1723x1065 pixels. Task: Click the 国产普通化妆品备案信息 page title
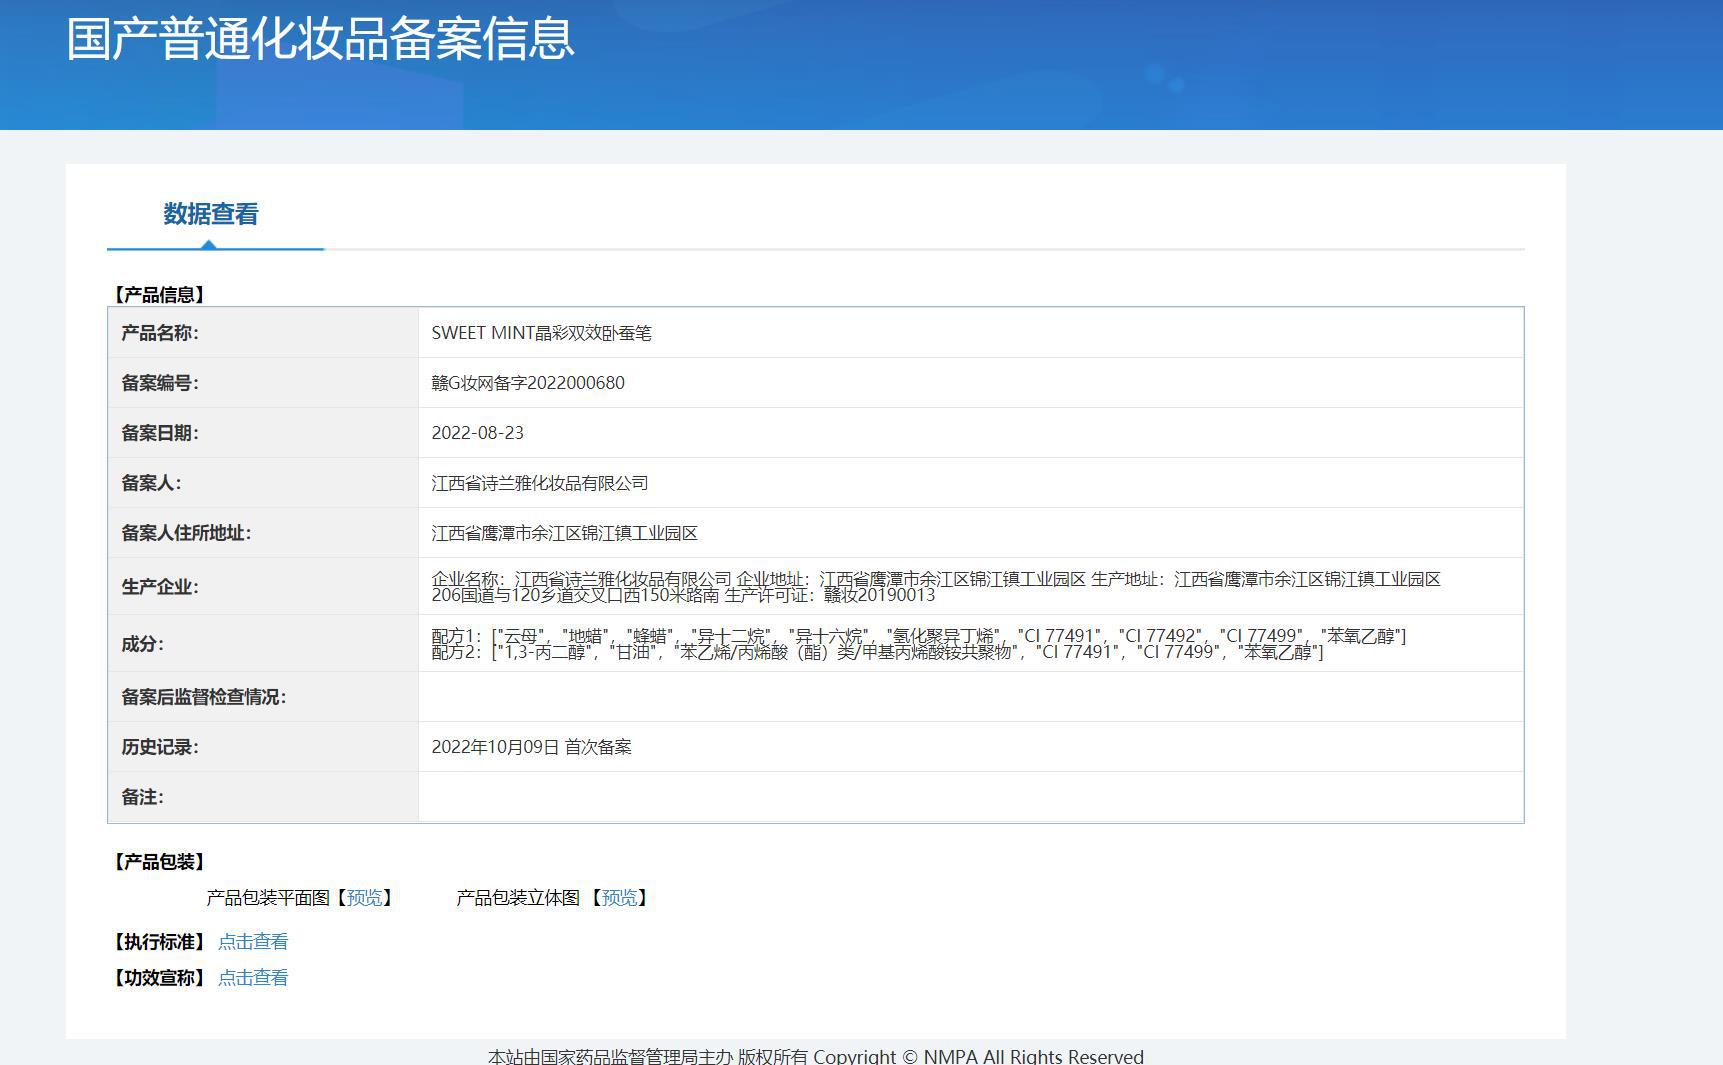(320, 39)
